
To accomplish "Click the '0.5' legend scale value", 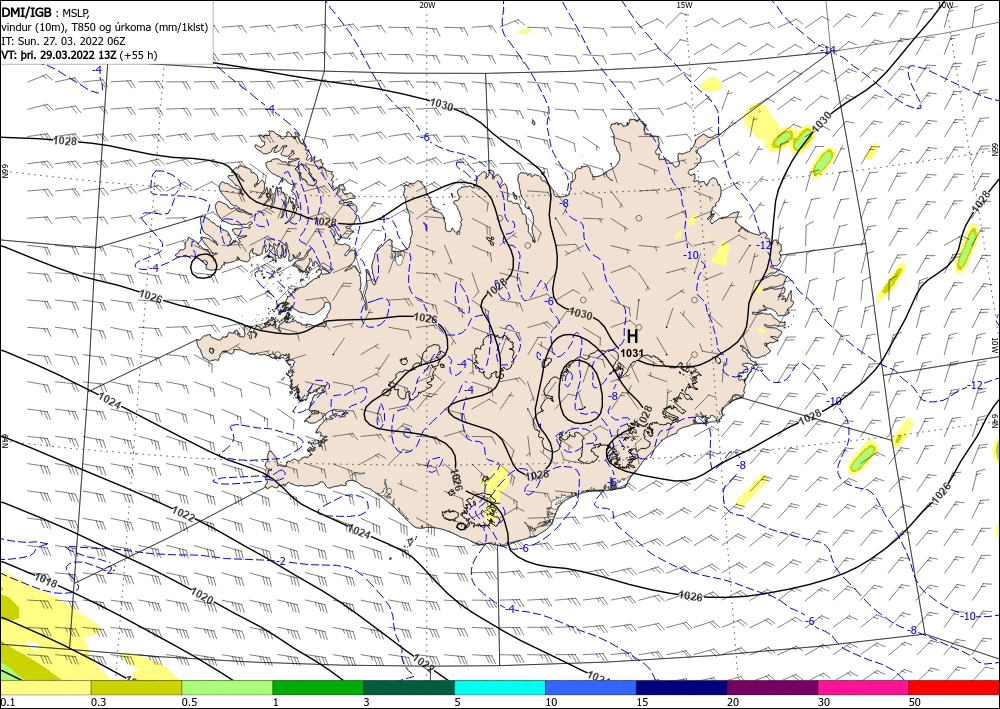I will pyautogui.click(x=189, y=702).
